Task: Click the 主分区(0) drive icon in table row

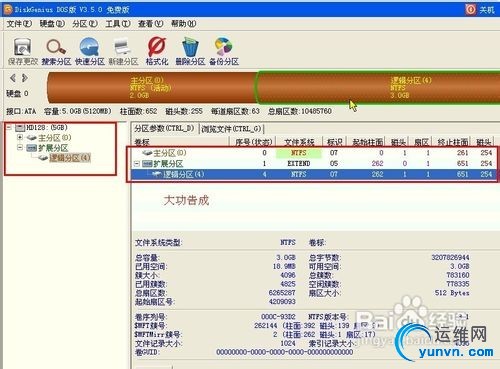Action: coord(147,153)
